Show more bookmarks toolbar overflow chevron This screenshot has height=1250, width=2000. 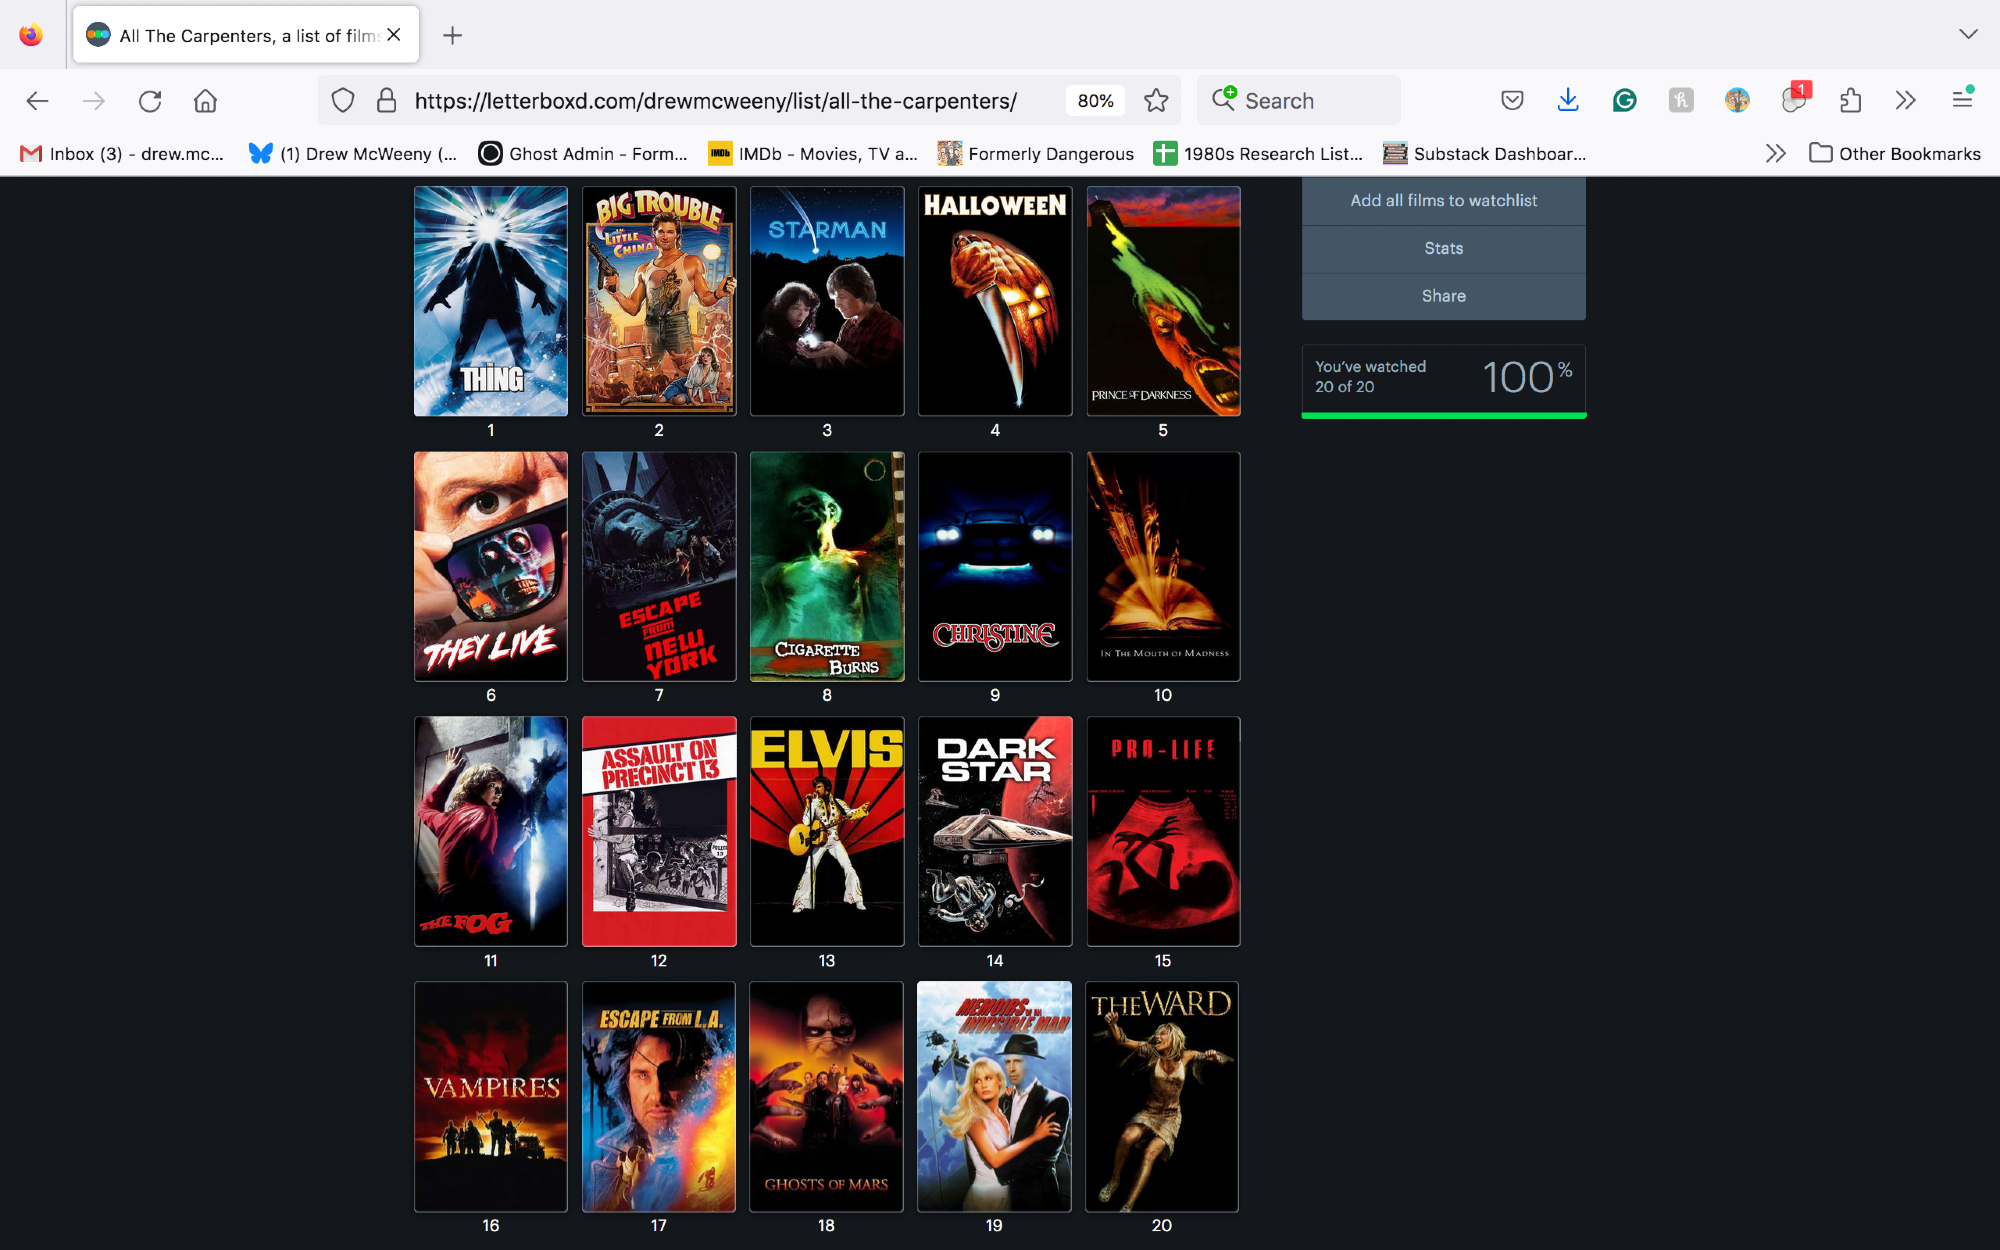1775,154
